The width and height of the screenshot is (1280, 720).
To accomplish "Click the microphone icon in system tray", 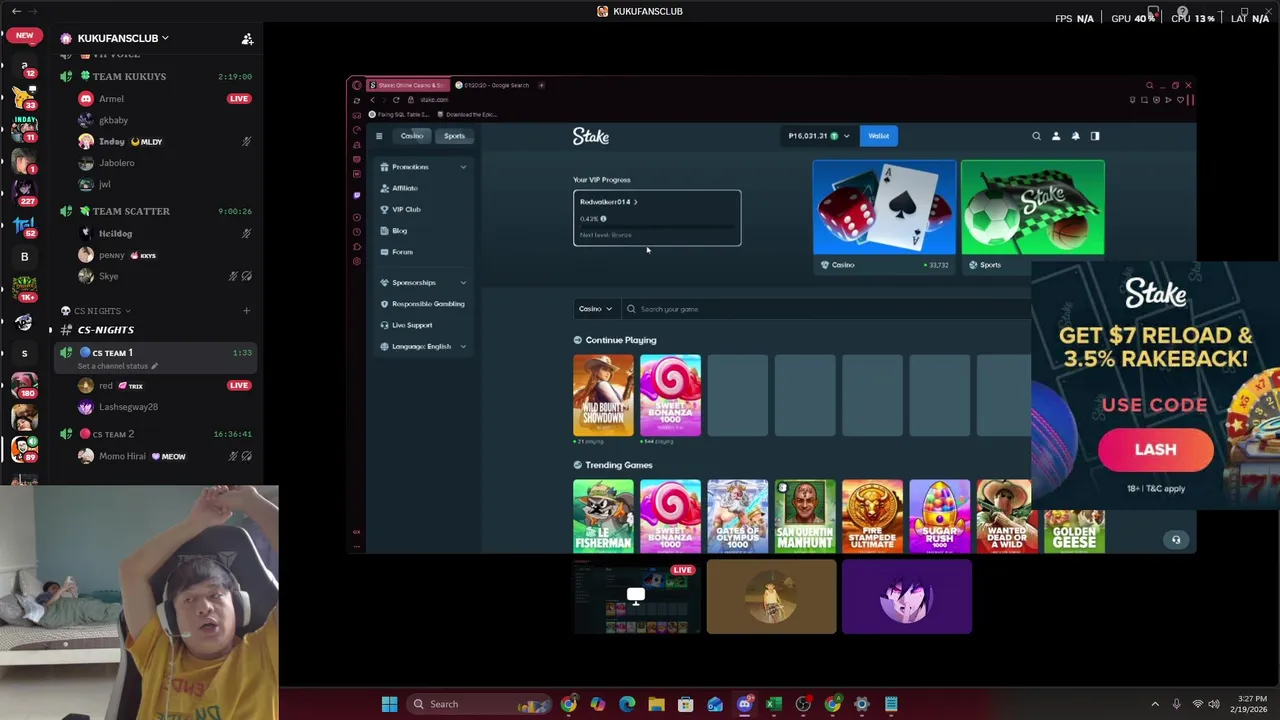I will (1176, 704).
